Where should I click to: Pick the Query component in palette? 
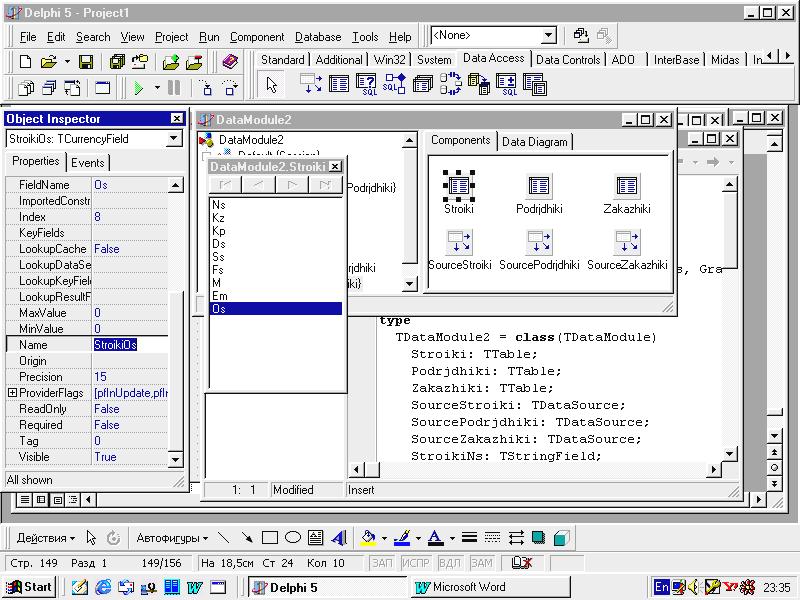(366, 84)
